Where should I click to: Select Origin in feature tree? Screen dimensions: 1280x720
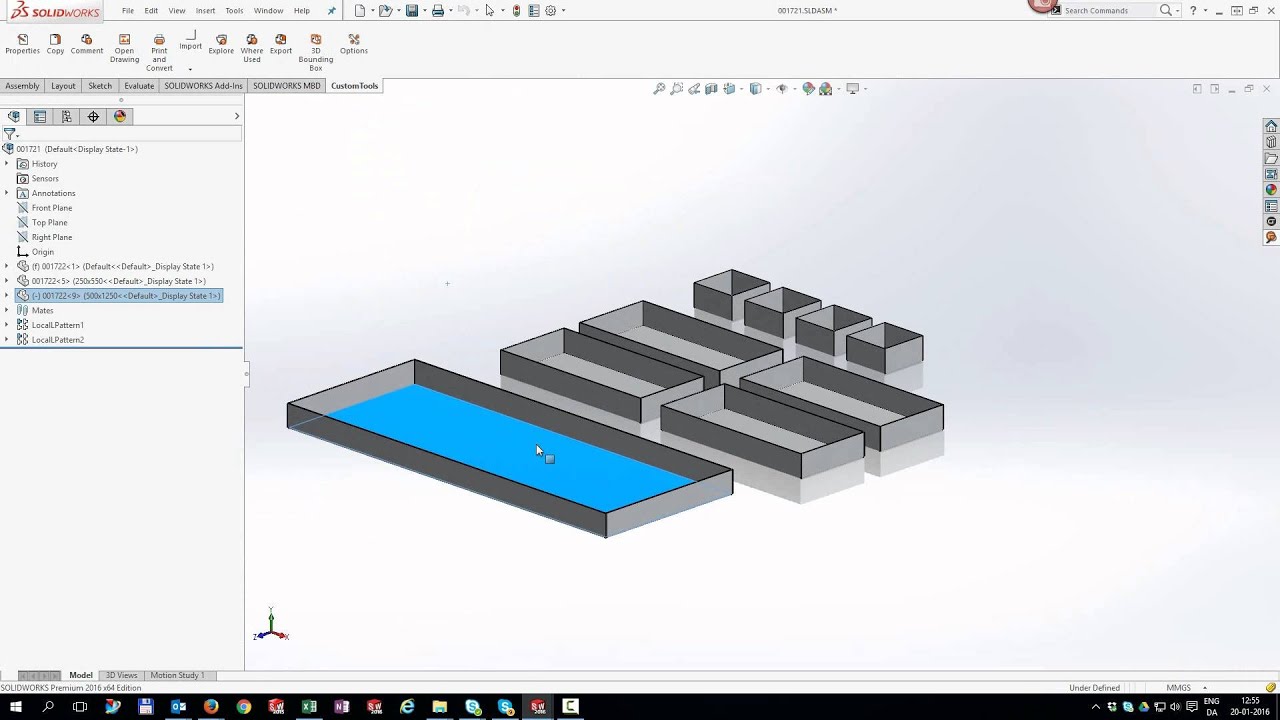(x=42, y=251)
